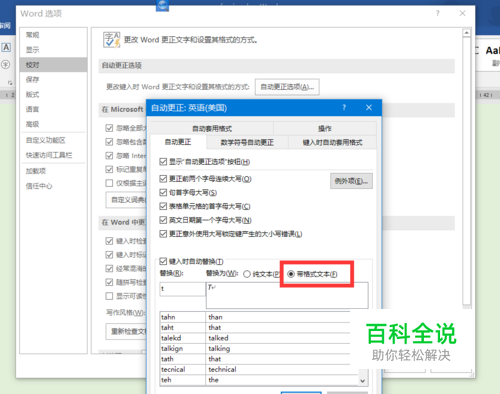
Task: Toggle 句首字母大写(S) checkbox
Action: point(163,193)
